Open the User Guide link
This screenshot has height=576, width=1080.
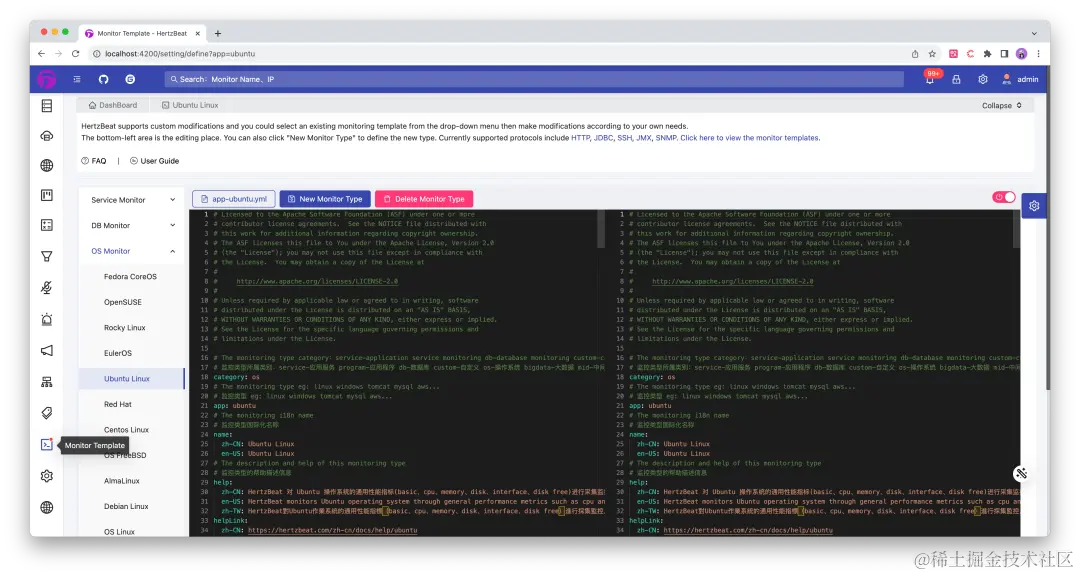[x=154, y=161]
